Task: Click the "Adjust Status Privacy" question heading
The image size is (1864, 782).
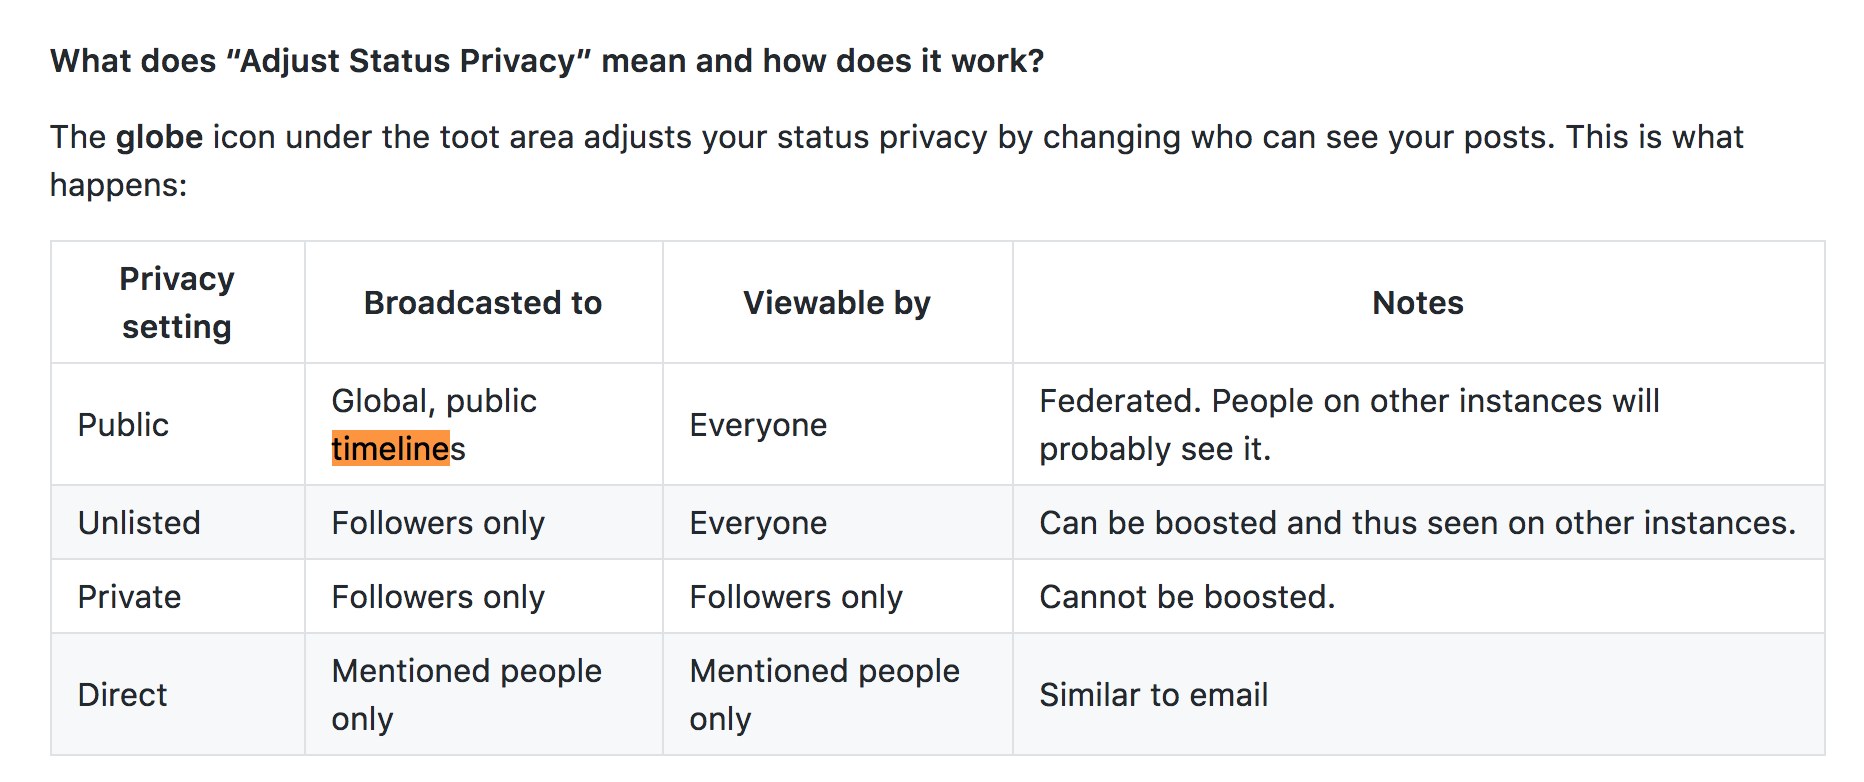Action: coord(547,61)
